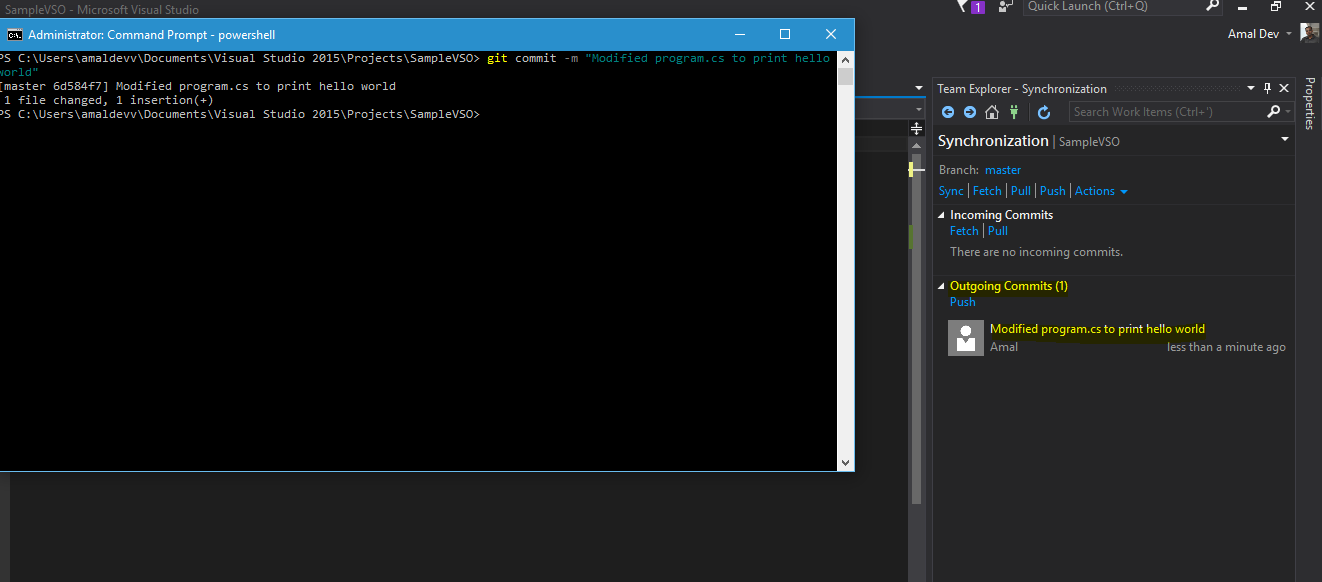
Task: Open the master branch link
Action: (x=1003, y=170)
